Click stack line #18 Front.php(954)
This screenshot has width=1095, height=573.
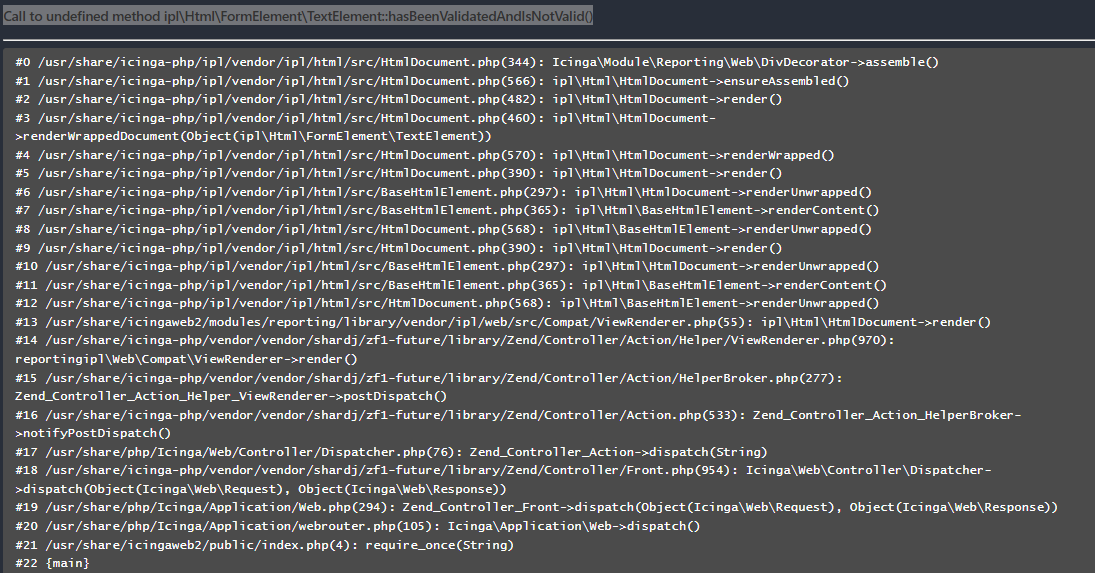tap(503, 470)
